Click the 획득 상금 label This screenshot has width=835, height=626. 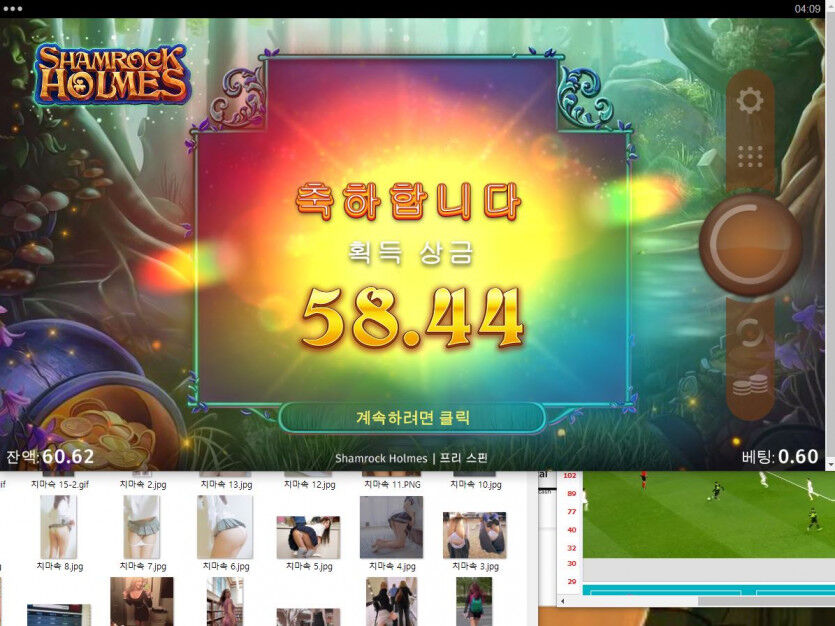410,252
